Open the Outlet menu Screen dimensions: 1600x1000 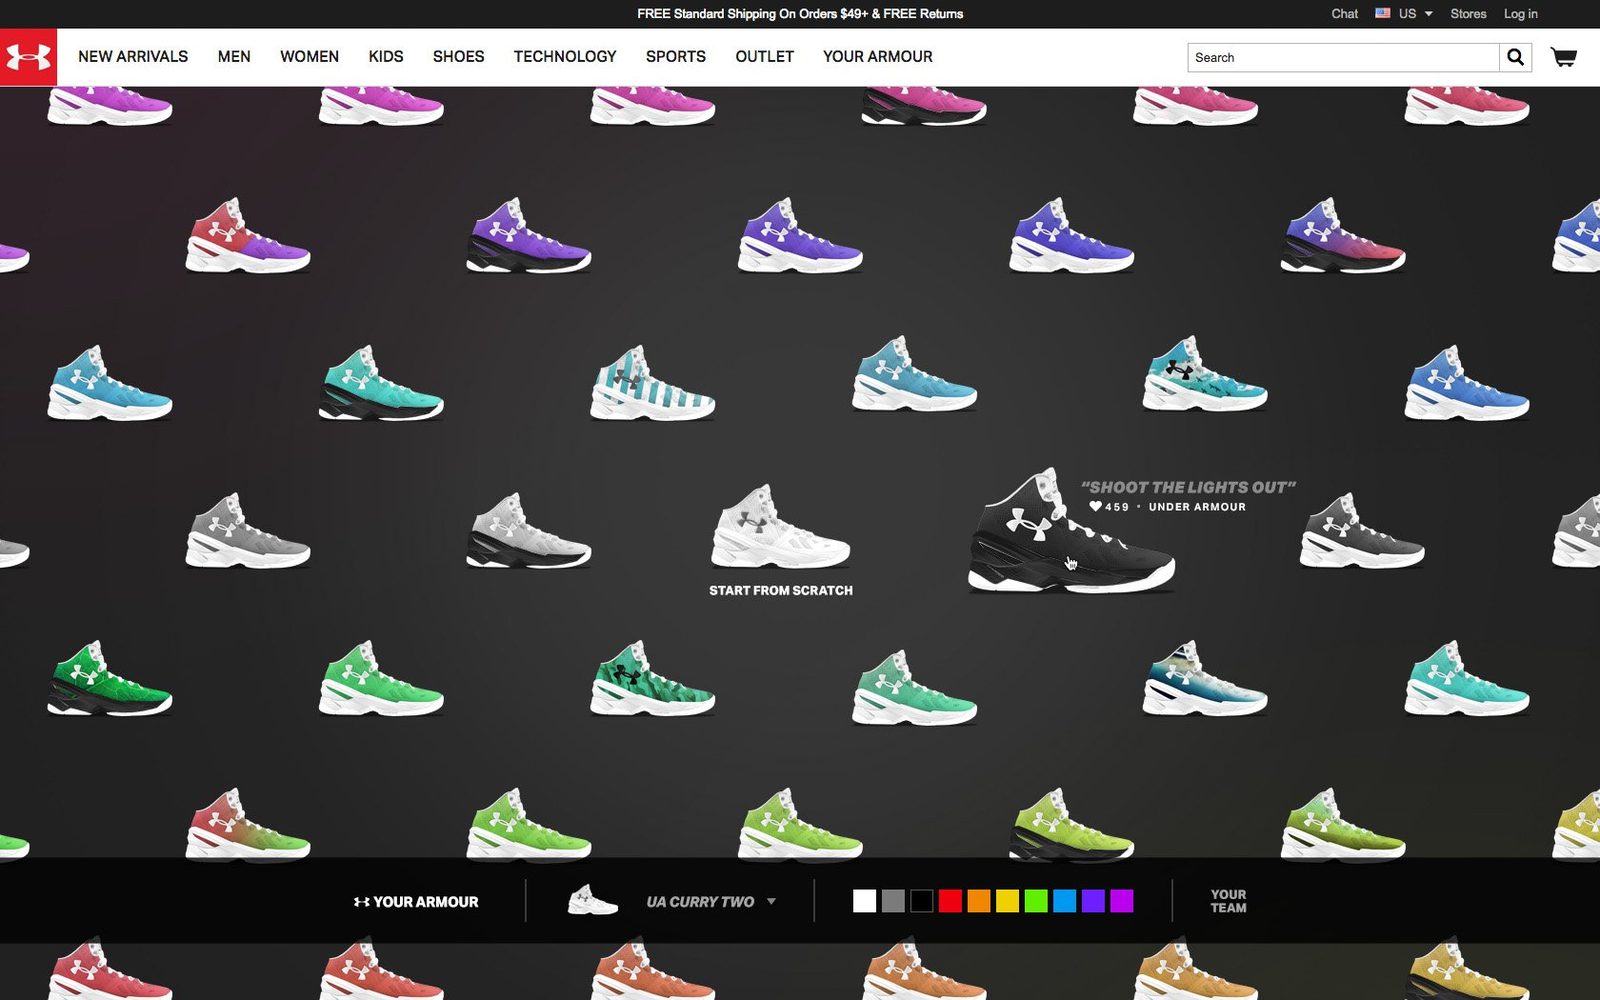765,57
